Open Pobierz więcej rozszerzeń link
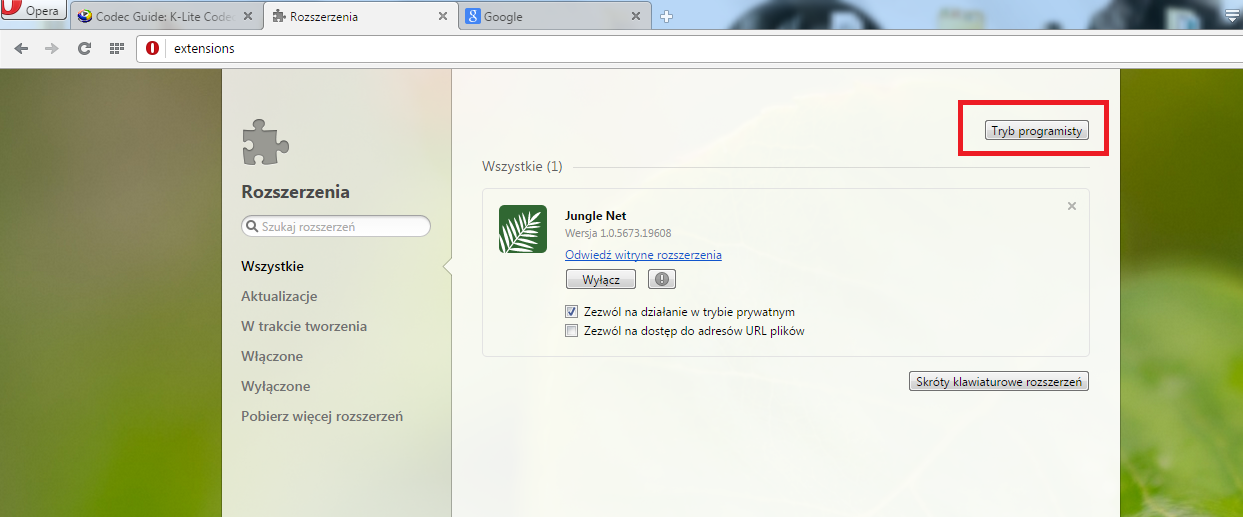This screenshot has height=517, width=1243. 322,416
